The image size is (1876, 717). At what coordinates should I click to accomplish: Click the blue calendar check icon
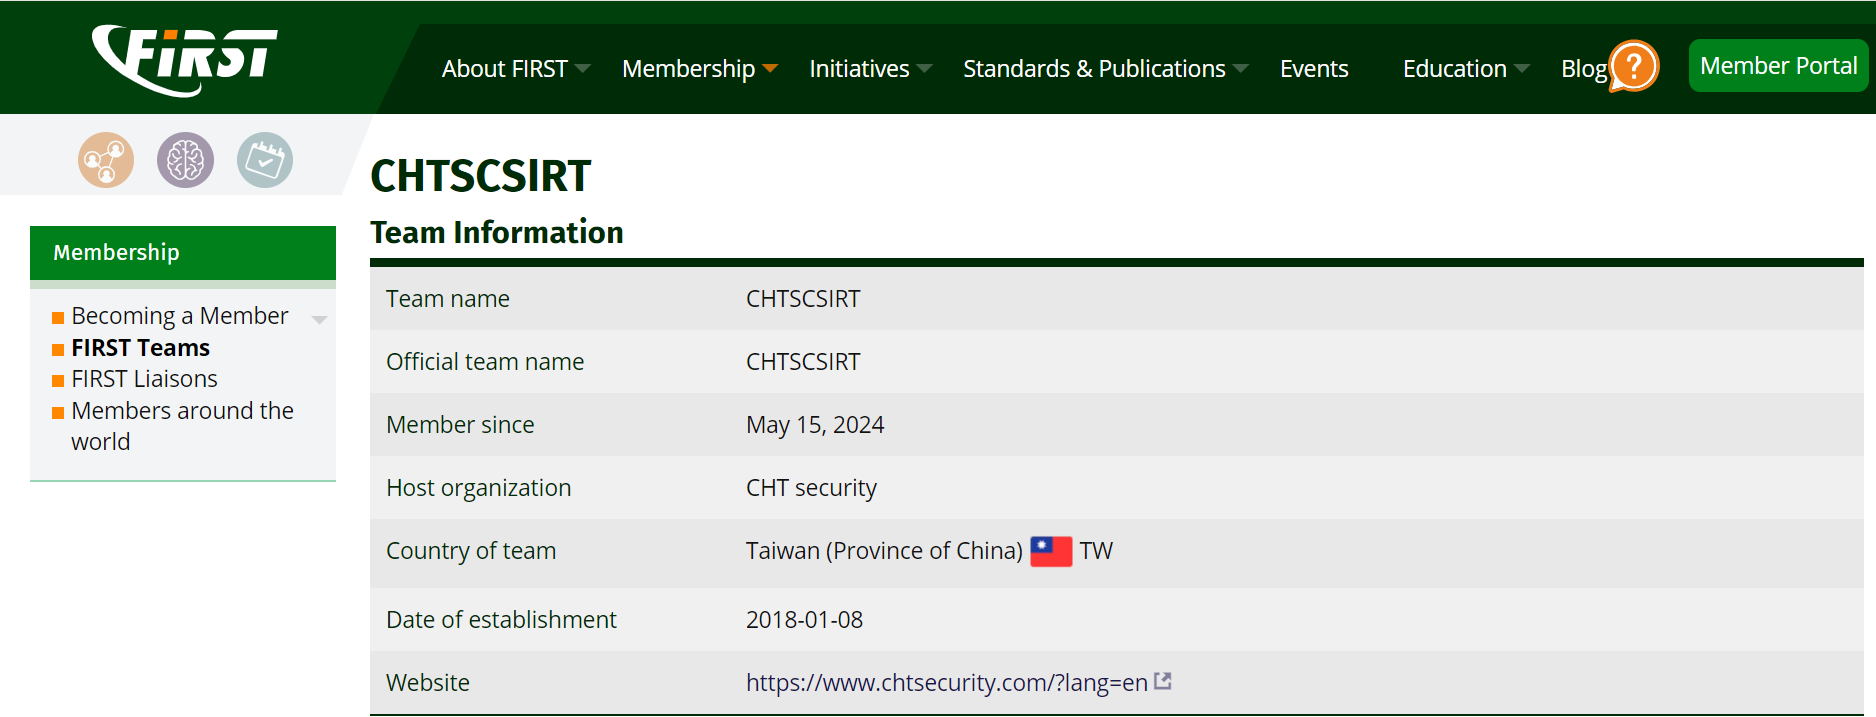(x=265, y=160)
